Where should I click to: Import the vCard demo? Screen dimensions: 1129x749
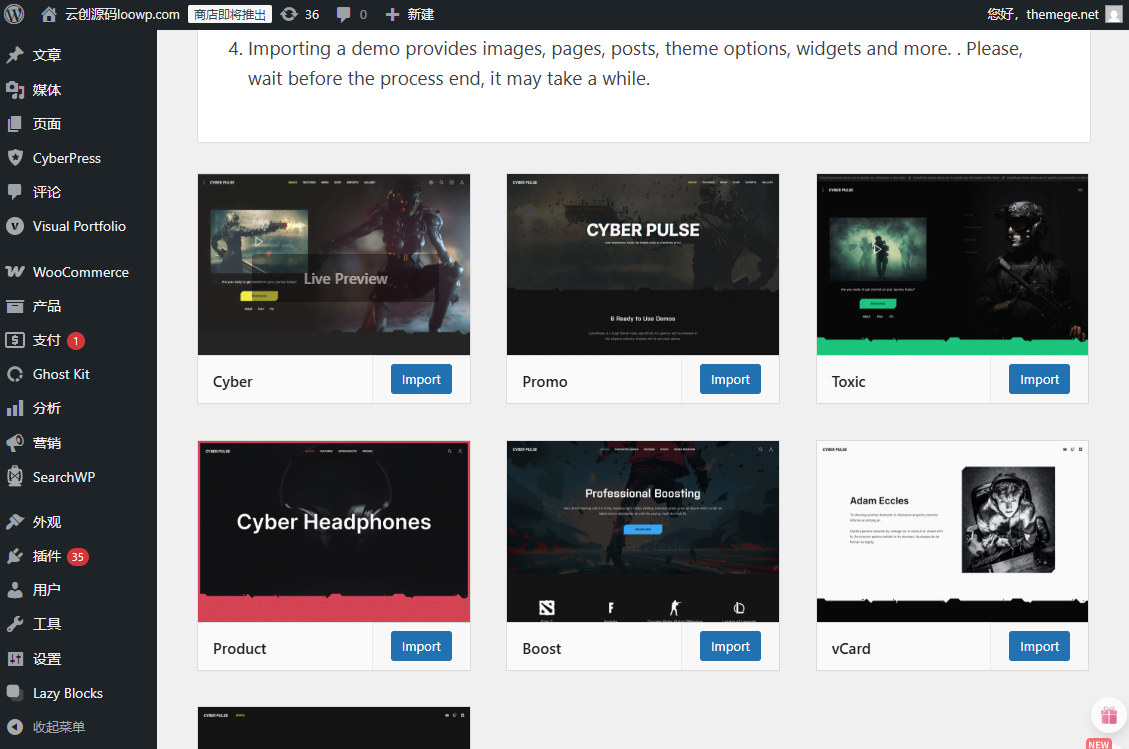(1039, 646)
